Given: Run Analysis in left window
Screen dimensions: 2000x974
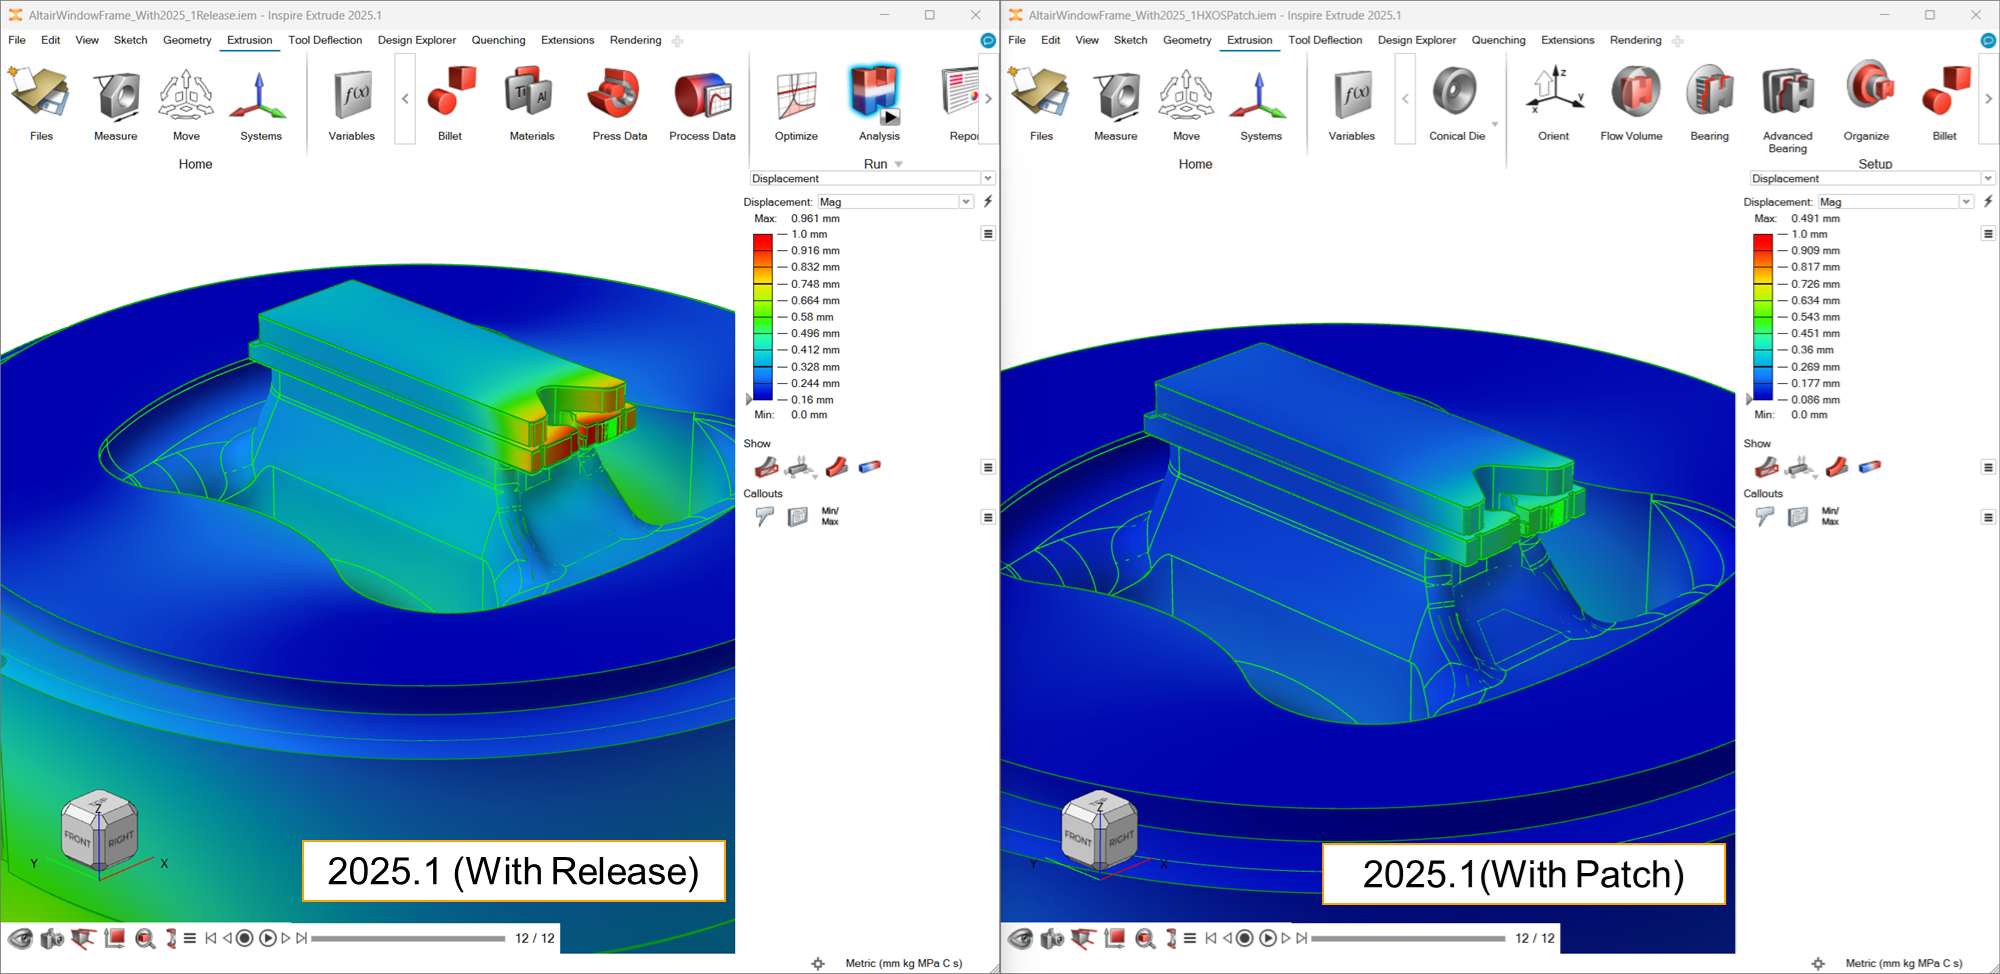Looking at the screenshot, I should click(x=878, y=103).
